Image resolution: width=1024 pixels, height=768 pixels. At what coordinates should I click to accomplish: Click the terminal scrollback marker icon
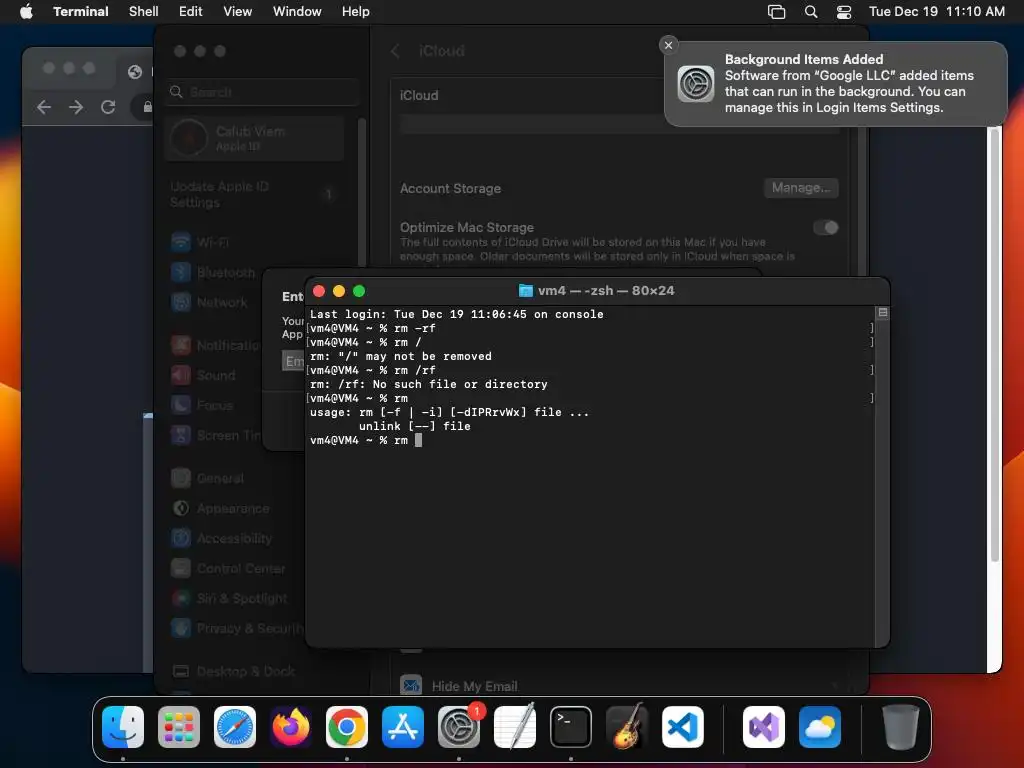(883, 313)
